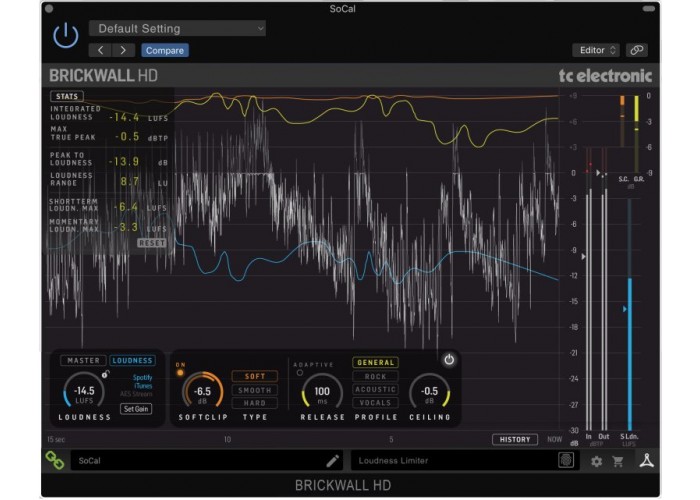Image resolution: width=700 pixels, height=500 pixels.
Task: Click the green chain link icon
Action: (x=55, y=460)
